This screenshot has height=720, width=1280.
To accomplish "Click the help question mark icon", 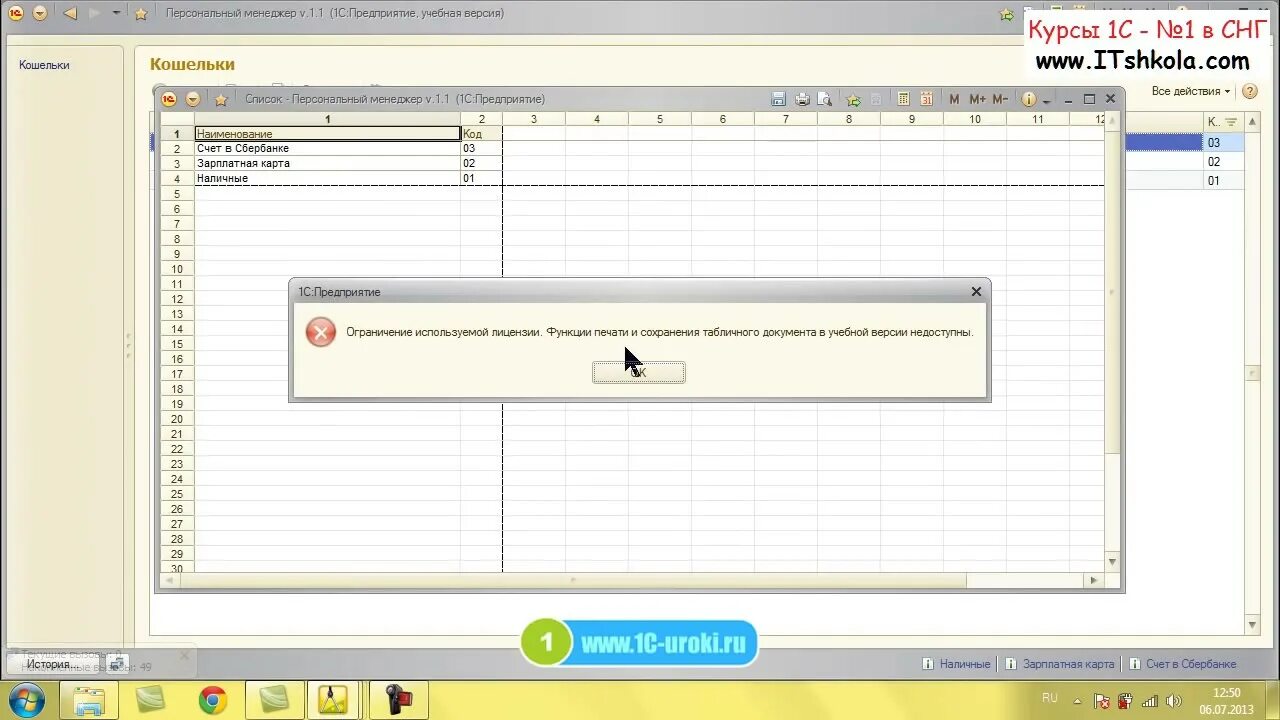I will pyautogui.click(x=1249, y=91).
